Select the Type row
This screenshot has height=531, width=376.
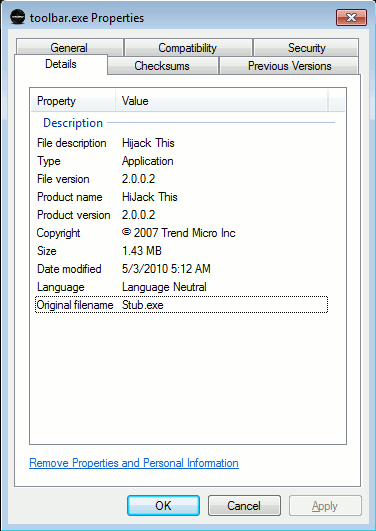[182, 161]
